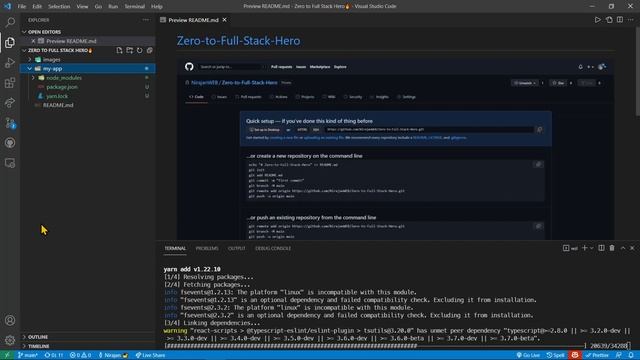Click errors and warnings count in status bar
Screen dimensions: 640x360
click(x=80, y=355)
